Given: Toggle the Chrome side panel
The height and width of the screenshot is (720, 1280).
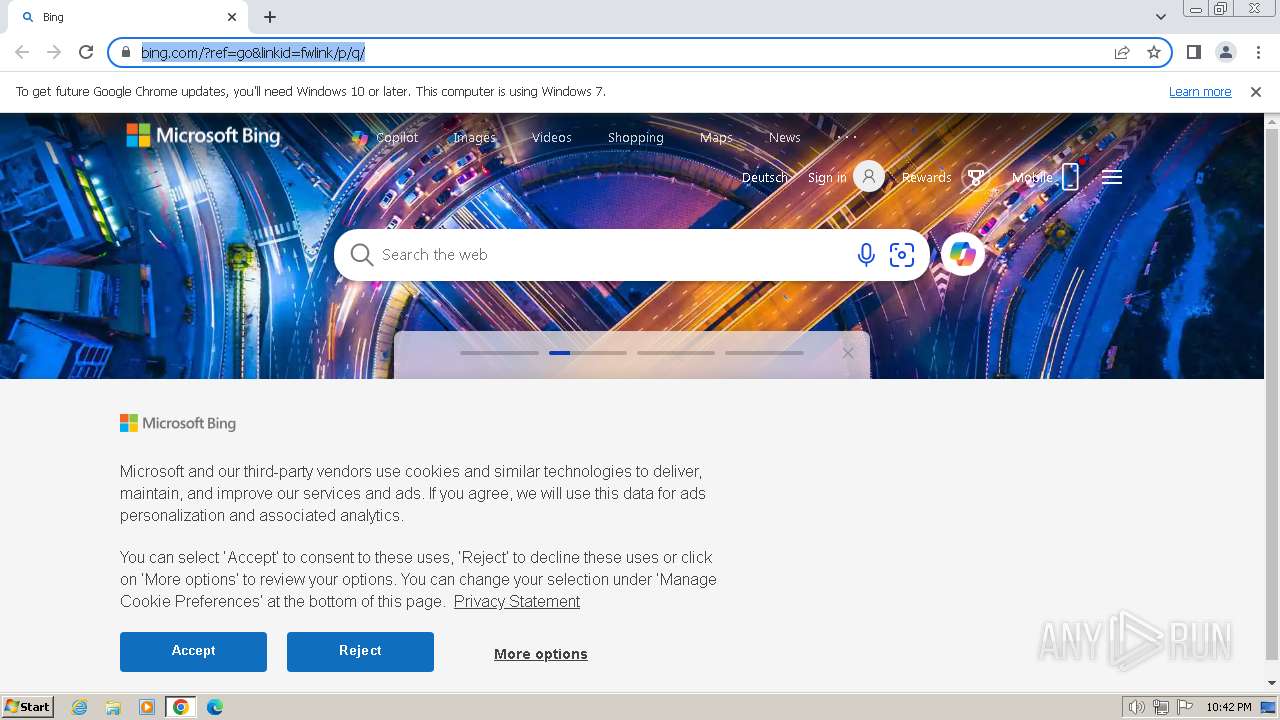Looking at the screenshot, I should 1193,52.
